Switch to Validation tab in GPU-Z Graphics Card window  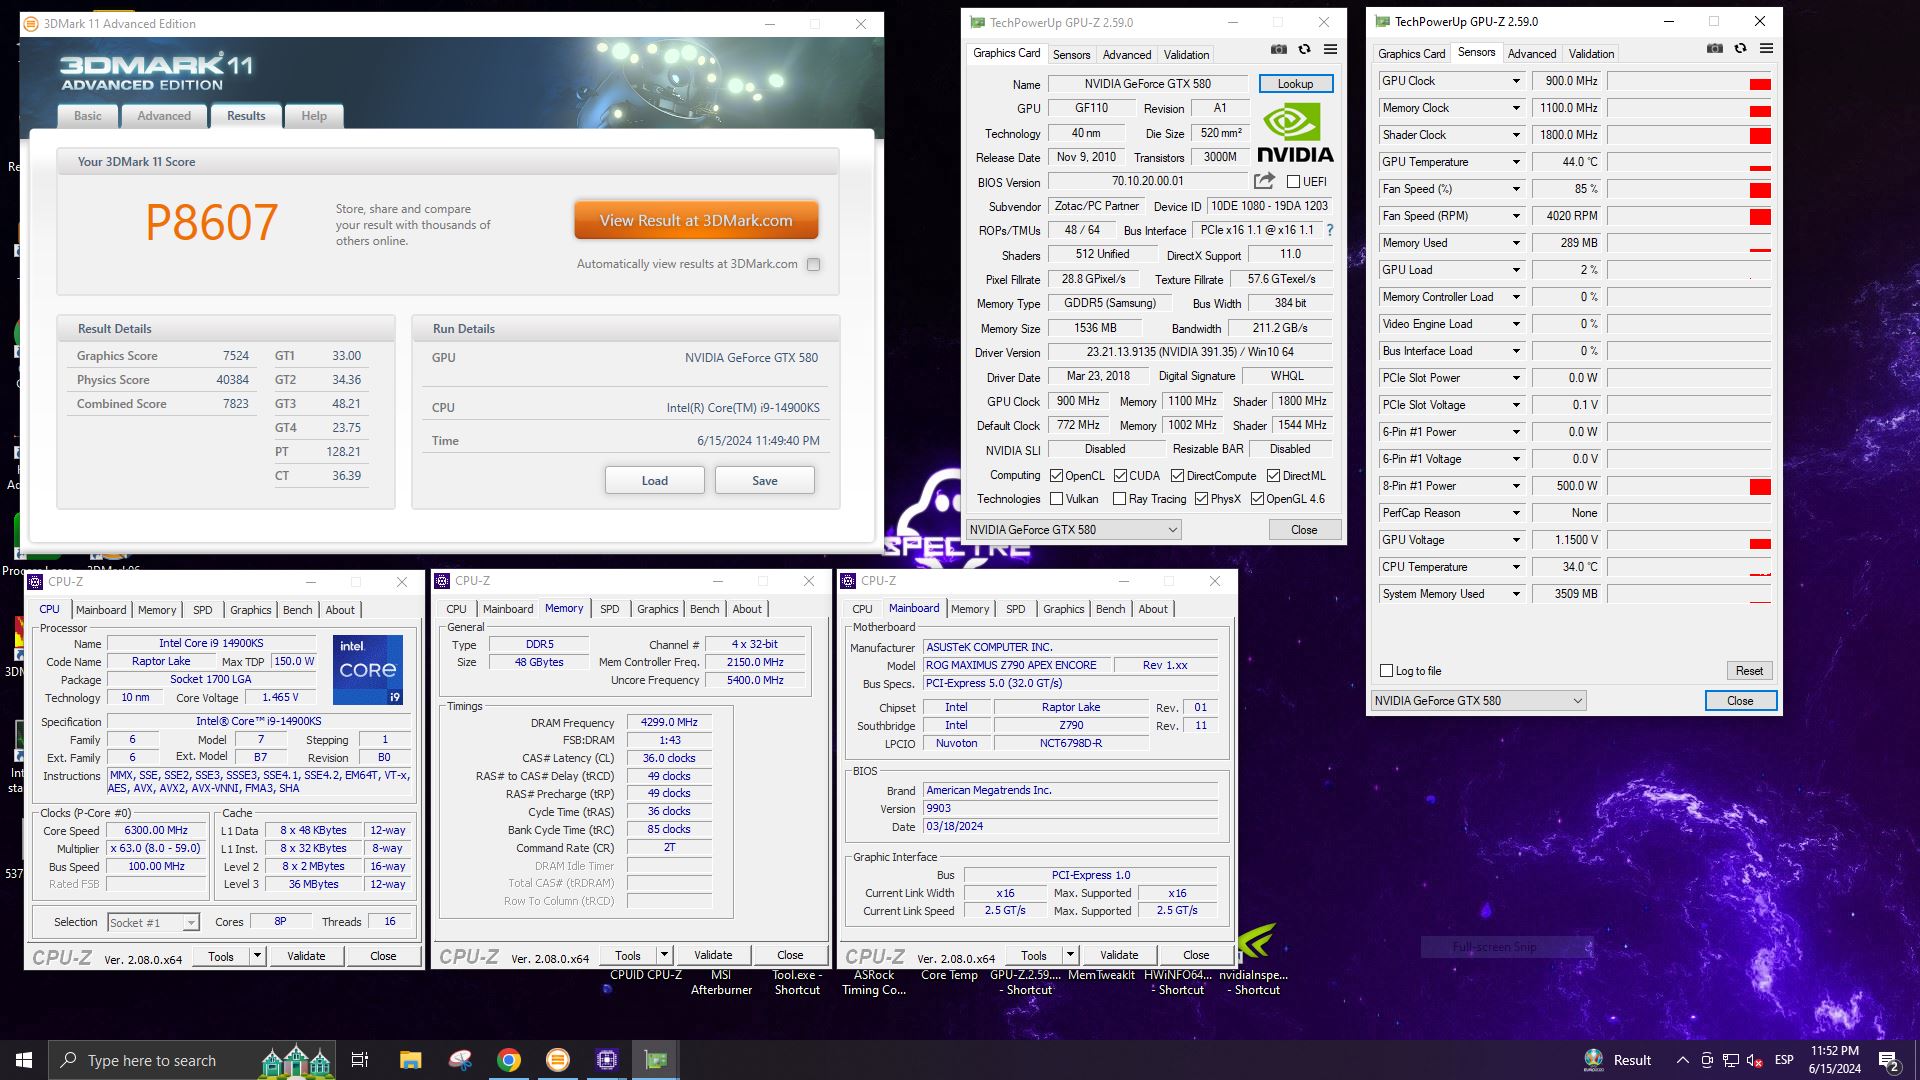[1186, 55]
